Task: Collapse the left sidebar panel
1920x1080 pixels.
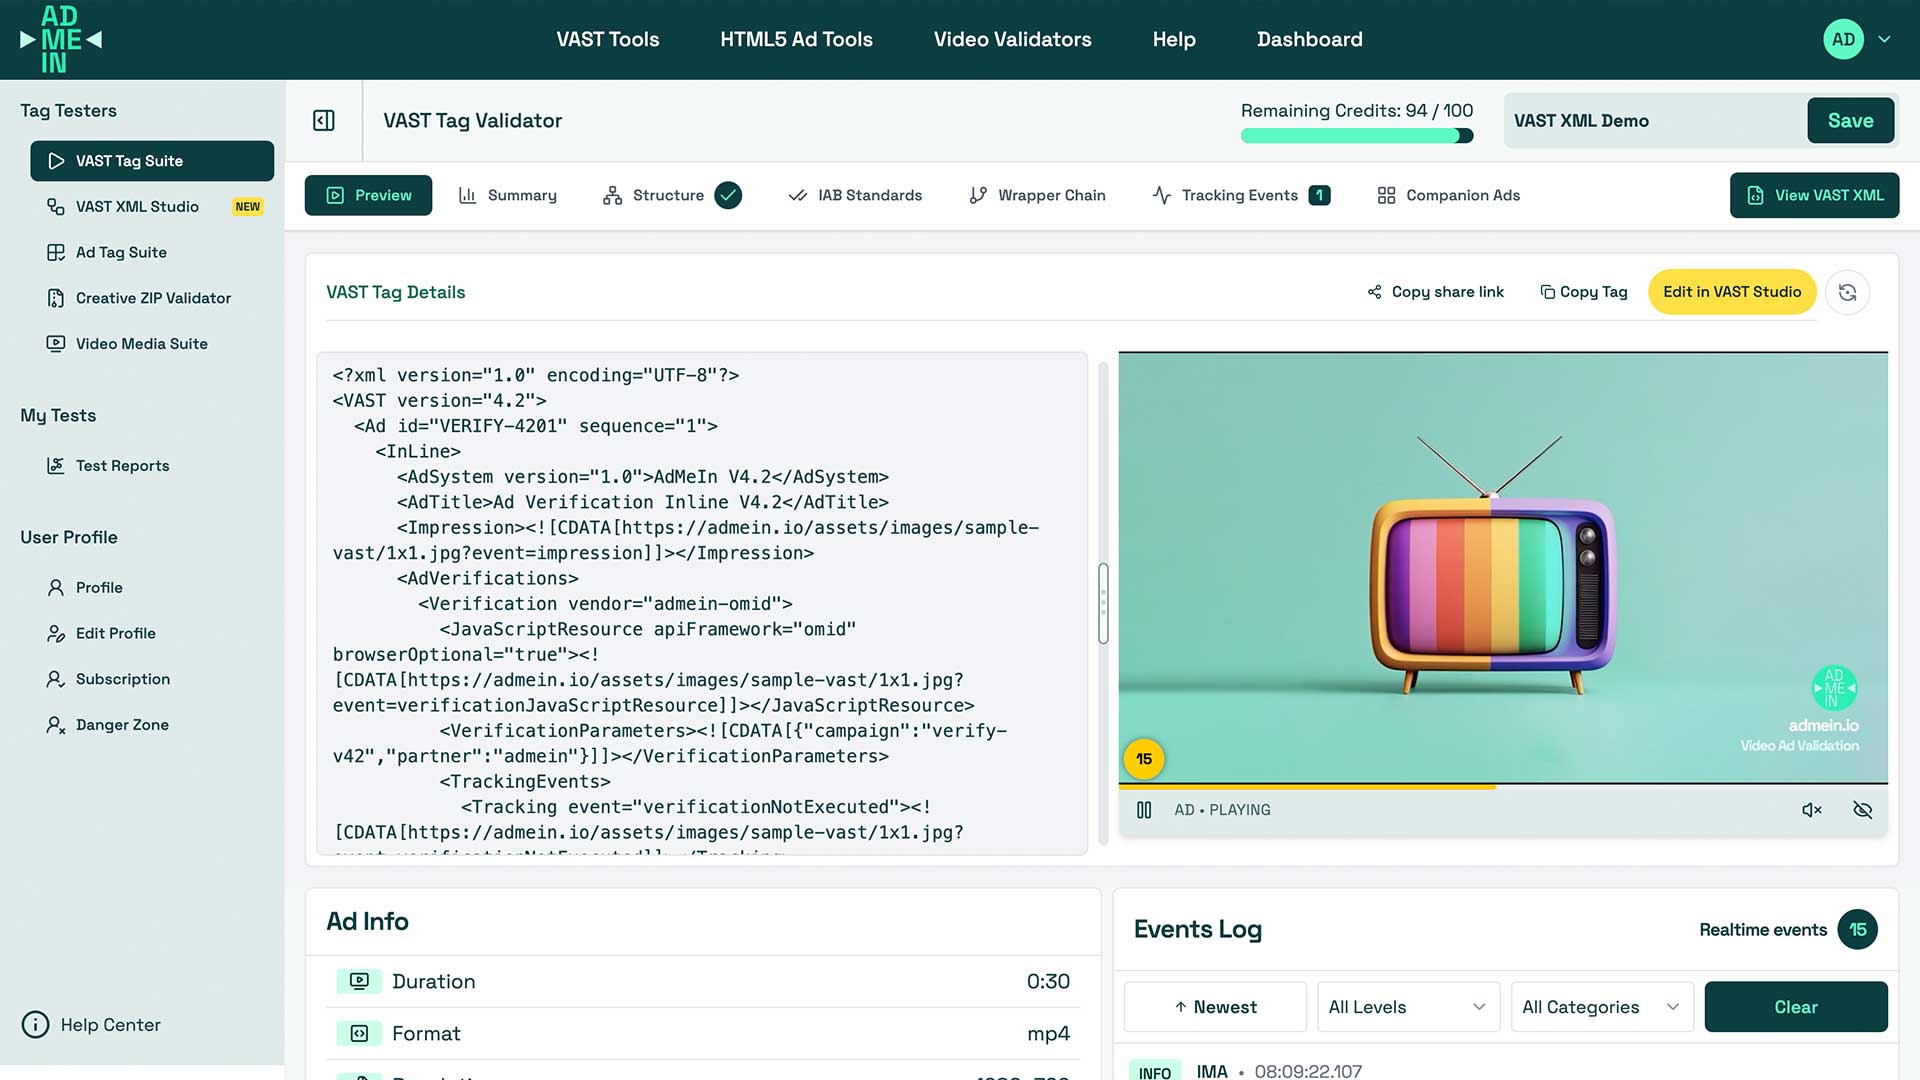Action: 322,120
